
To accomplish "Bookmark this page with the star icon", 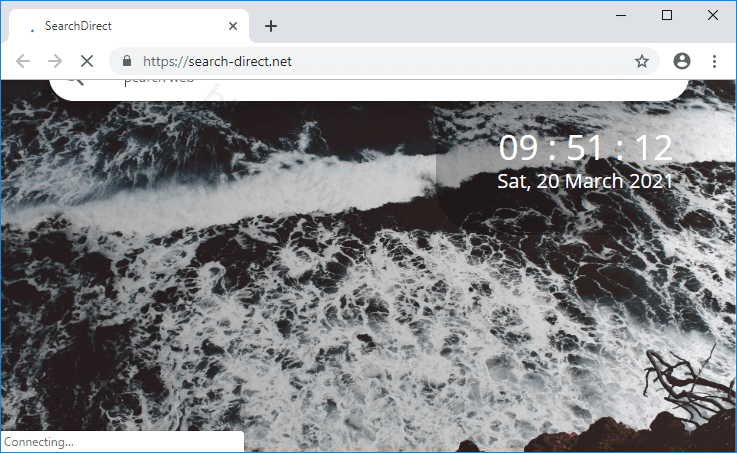I will pyautogui.click(x=642, y=61).
